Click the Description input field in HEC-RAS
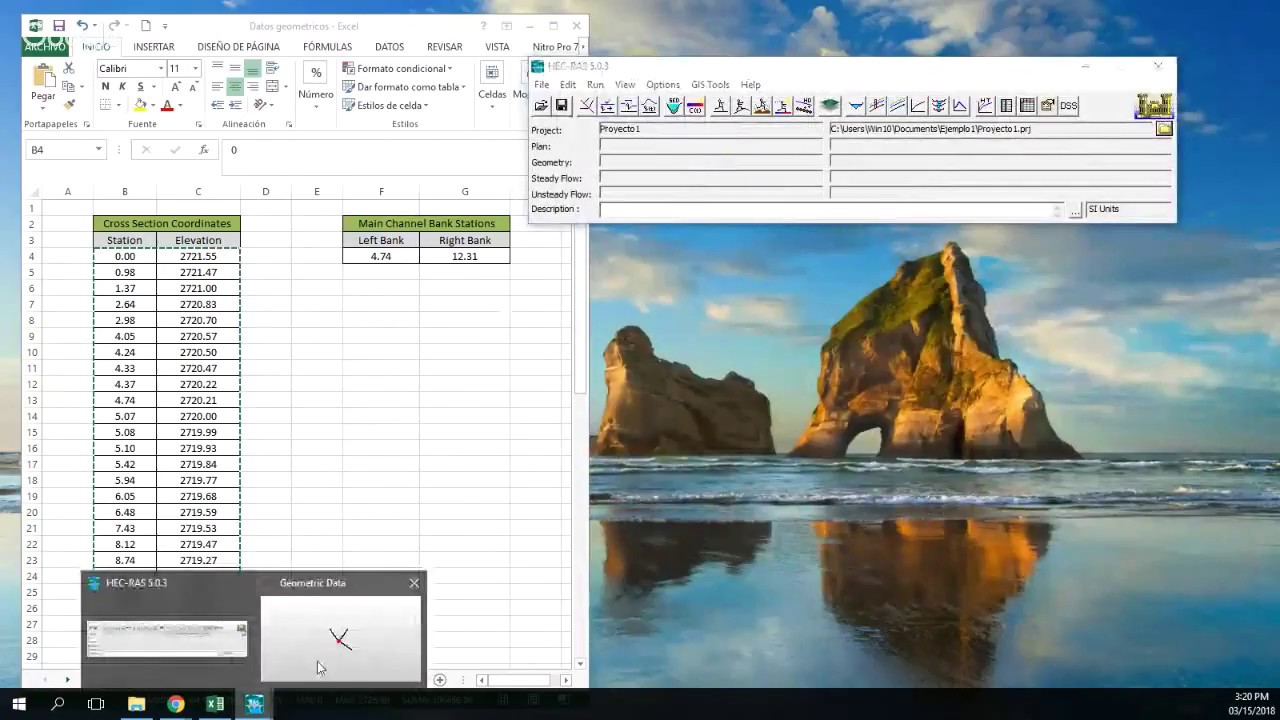The height and width of the screenshot is (720, 1280). [x=831, y=210]
